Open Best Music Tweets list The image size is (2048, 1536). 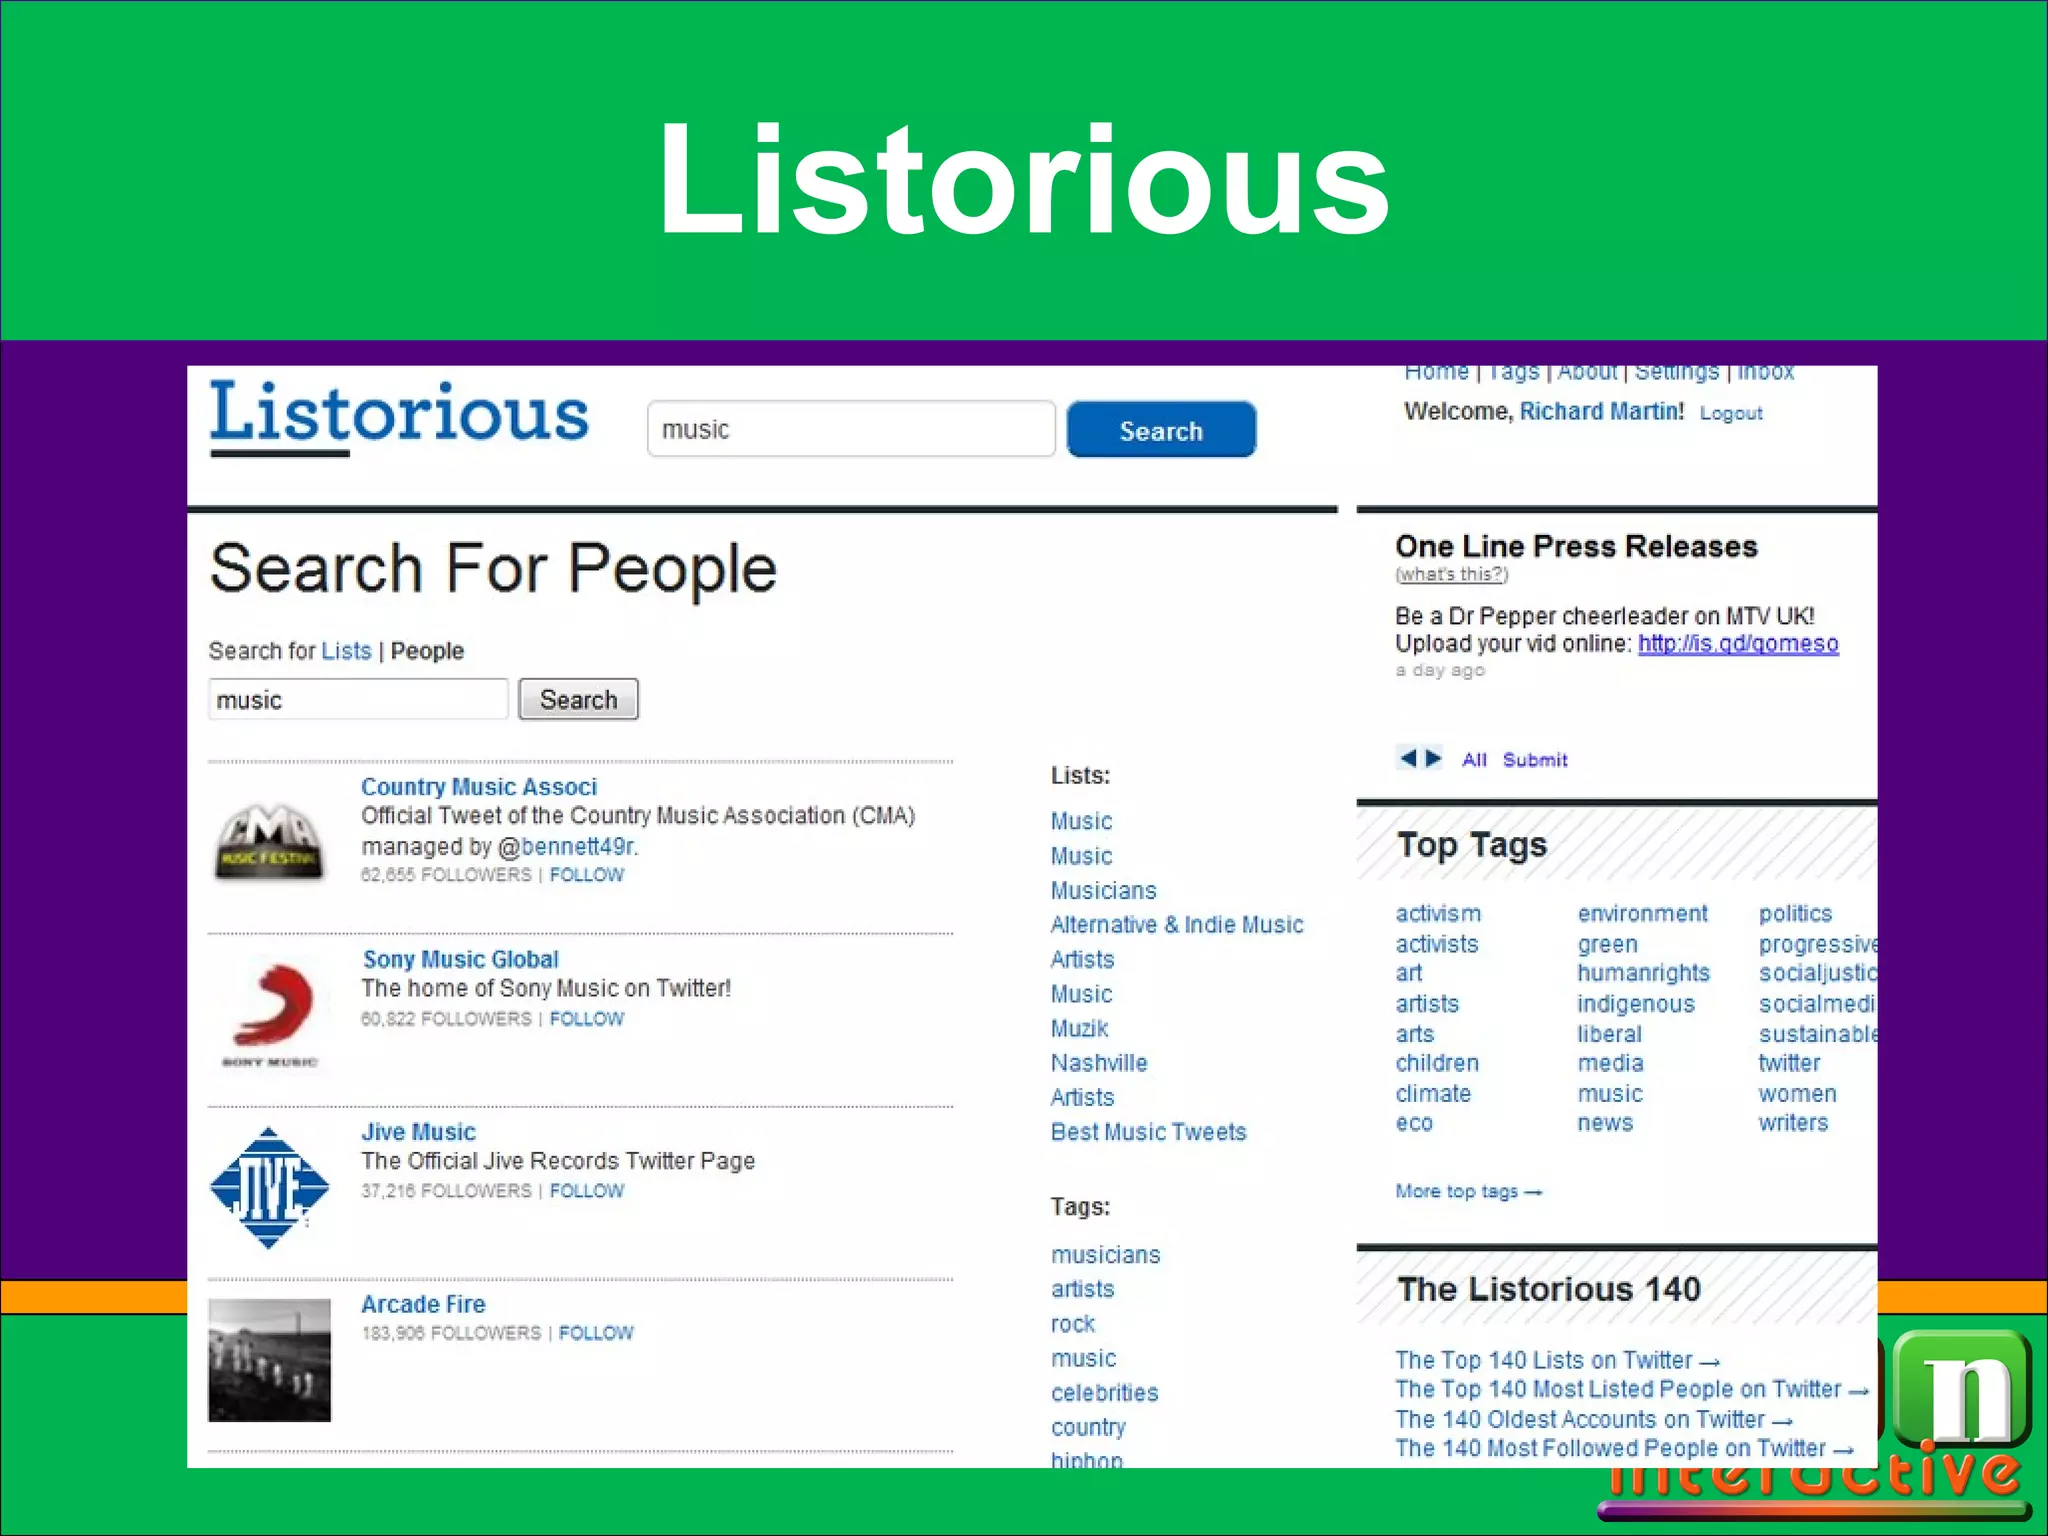tap(1149, 1132)
